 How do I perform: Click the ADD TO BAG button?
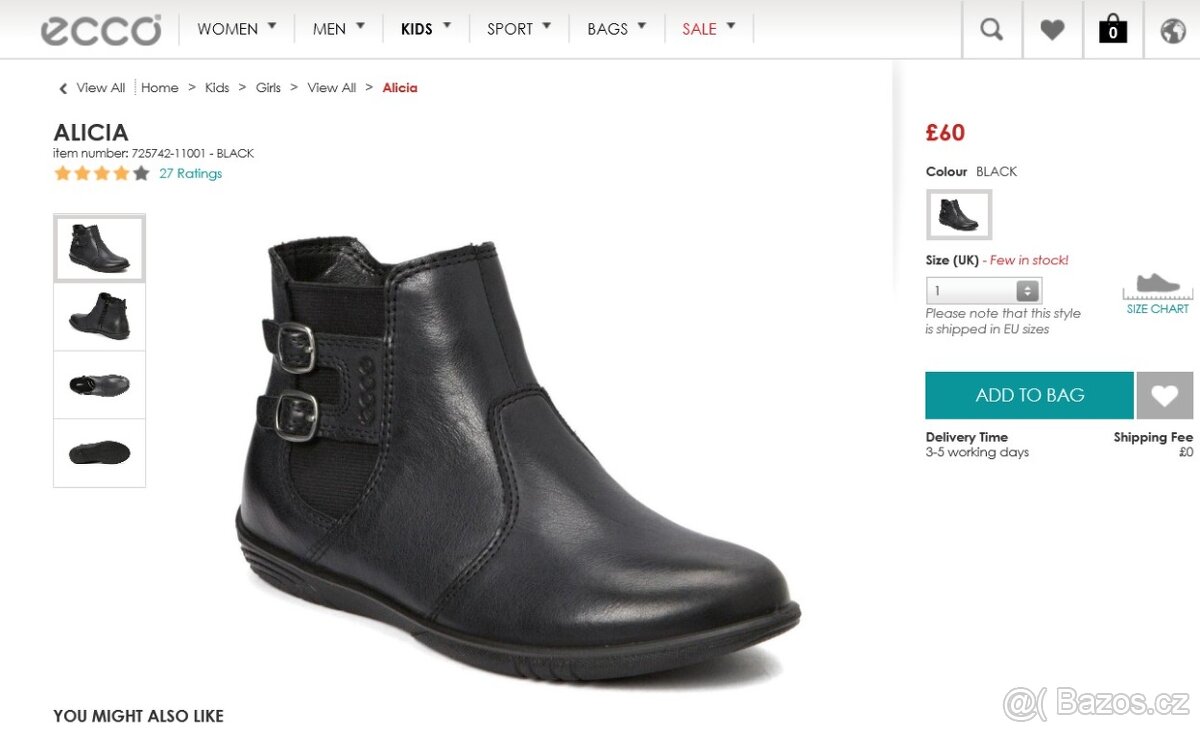click(1029, 395)
